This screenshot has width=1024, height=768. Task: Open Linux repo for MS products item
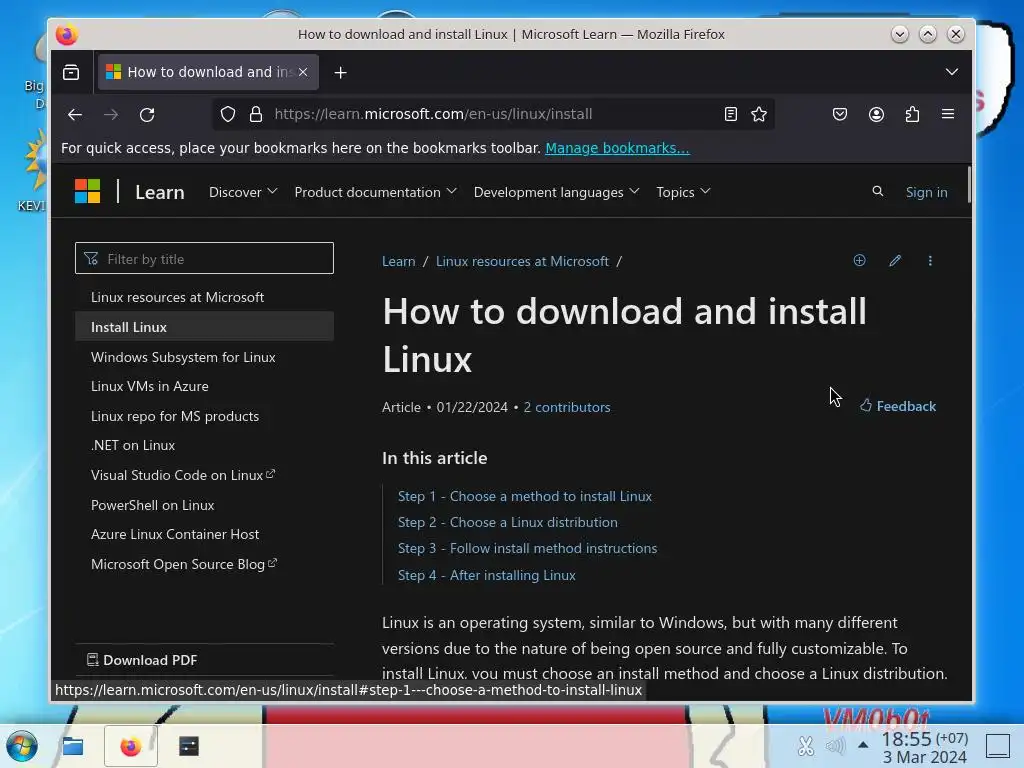(x=174, y=416)
